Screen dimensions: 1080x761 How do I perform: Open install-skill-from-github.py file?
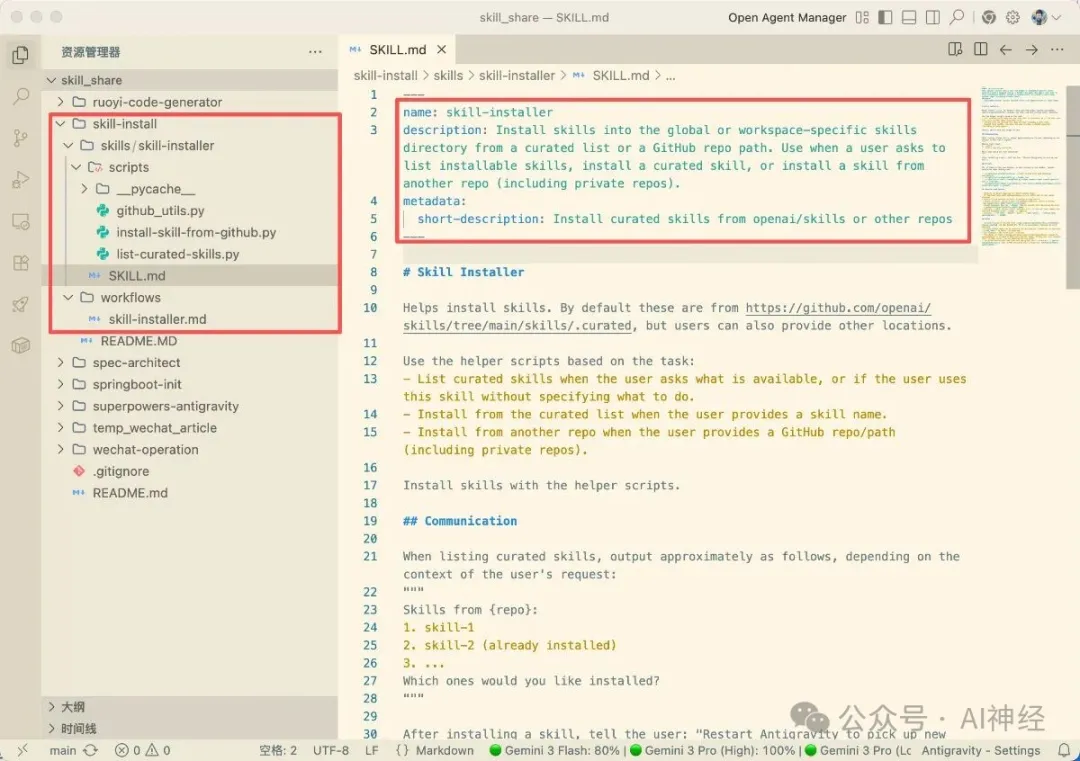click(x=196, y=233)
